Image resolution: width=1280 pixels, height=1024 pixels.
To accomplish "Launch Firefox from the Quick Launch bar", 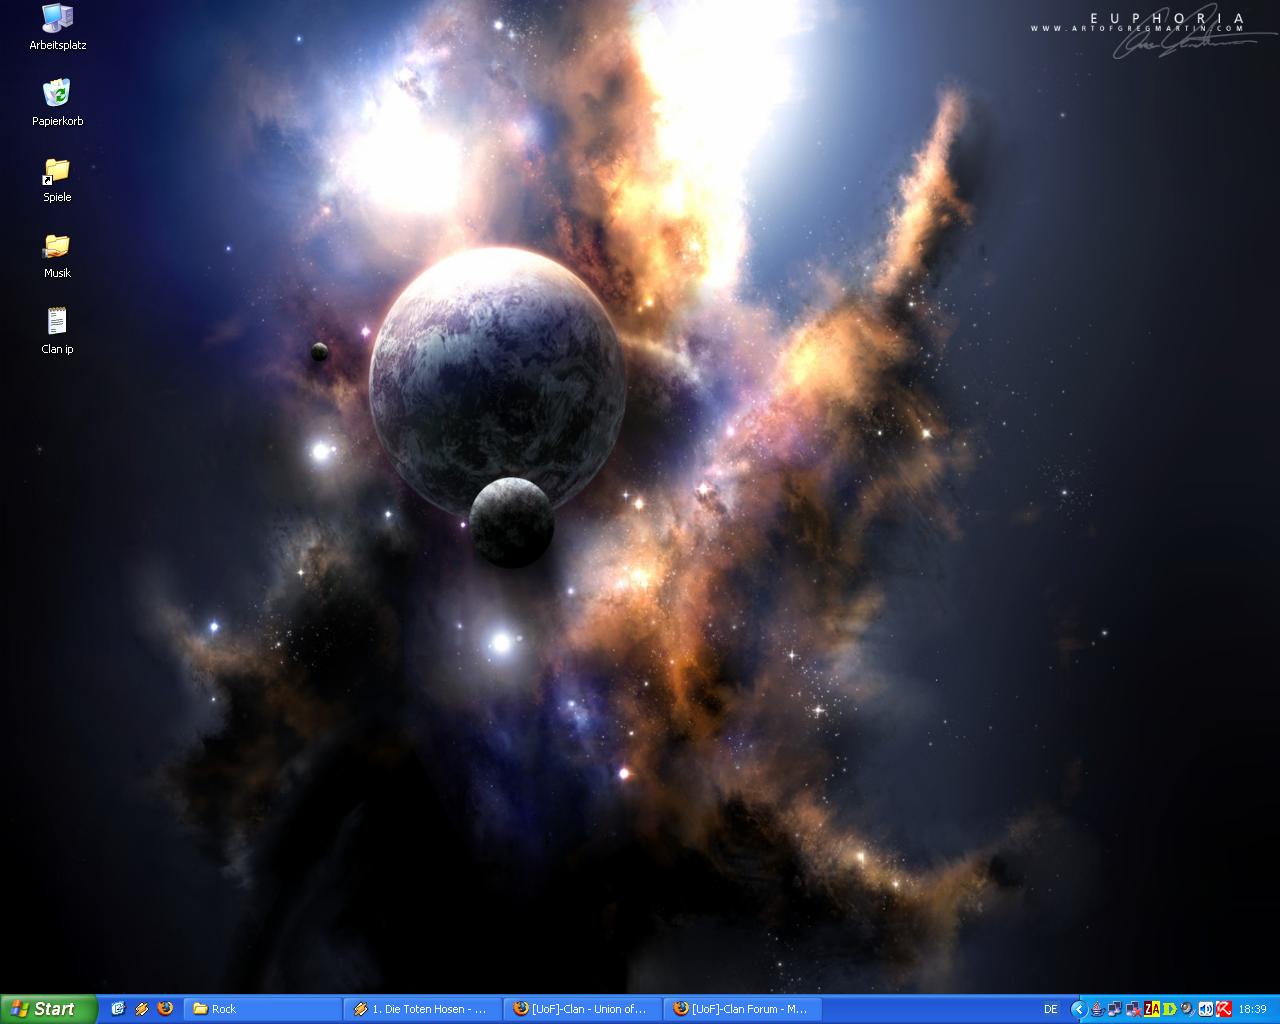I will (166, 1009).
